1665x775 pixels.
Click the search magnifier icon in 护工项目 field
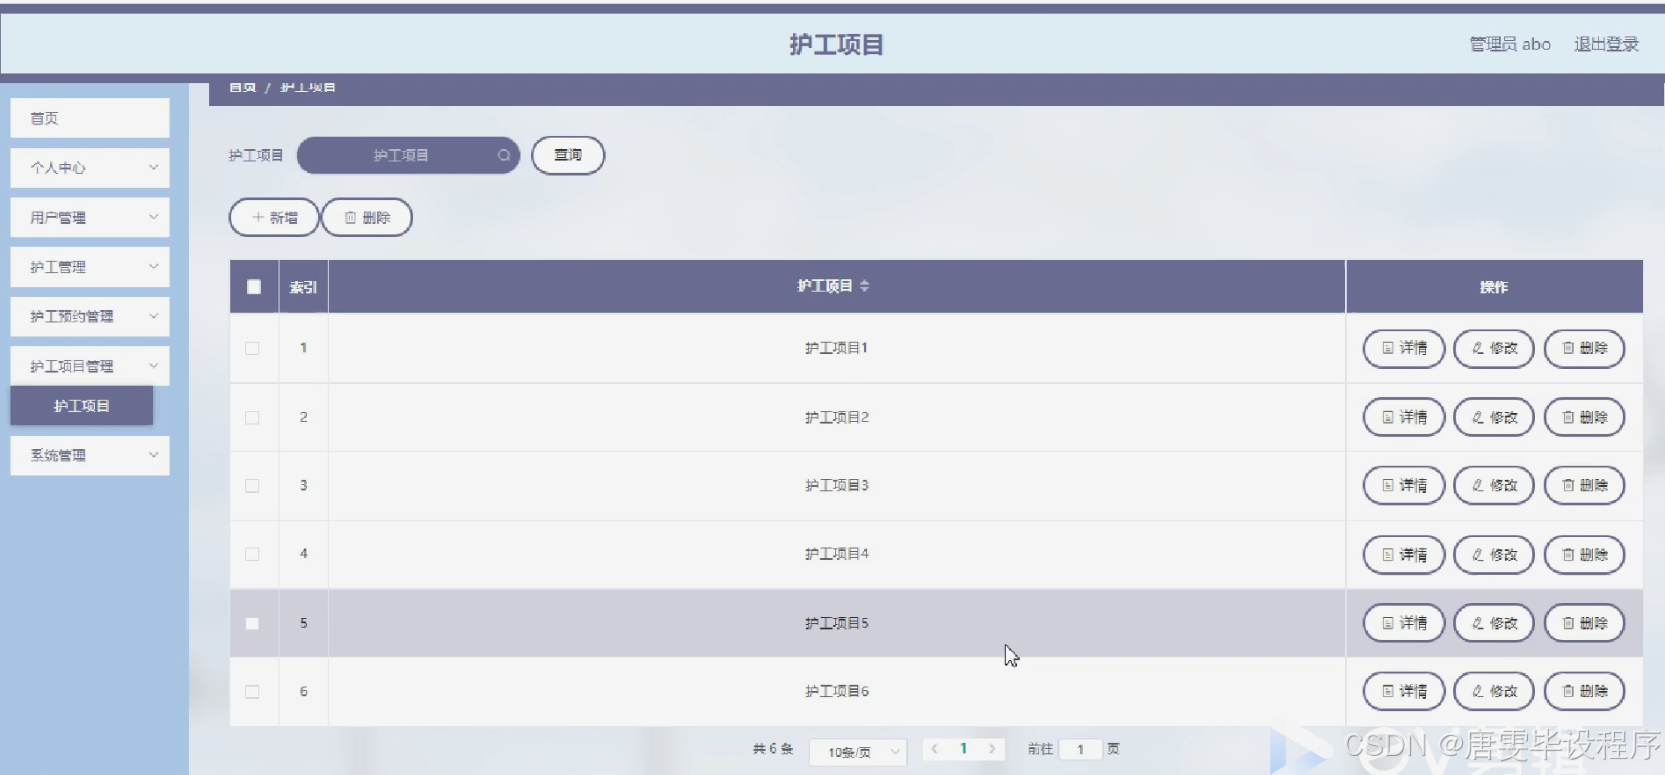pyautogui.click(x=504, y=155)
